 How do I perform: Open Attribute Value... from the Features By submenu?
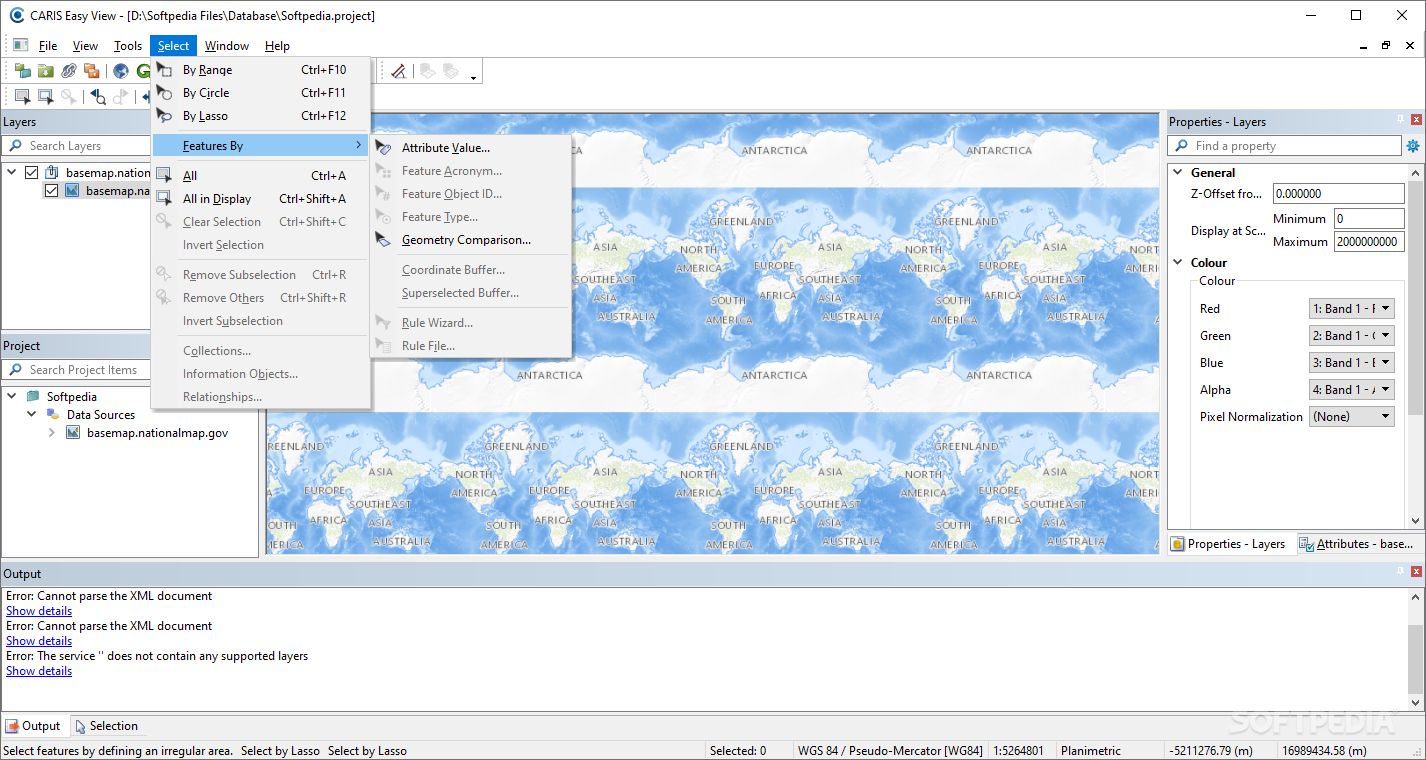(470, 148)
